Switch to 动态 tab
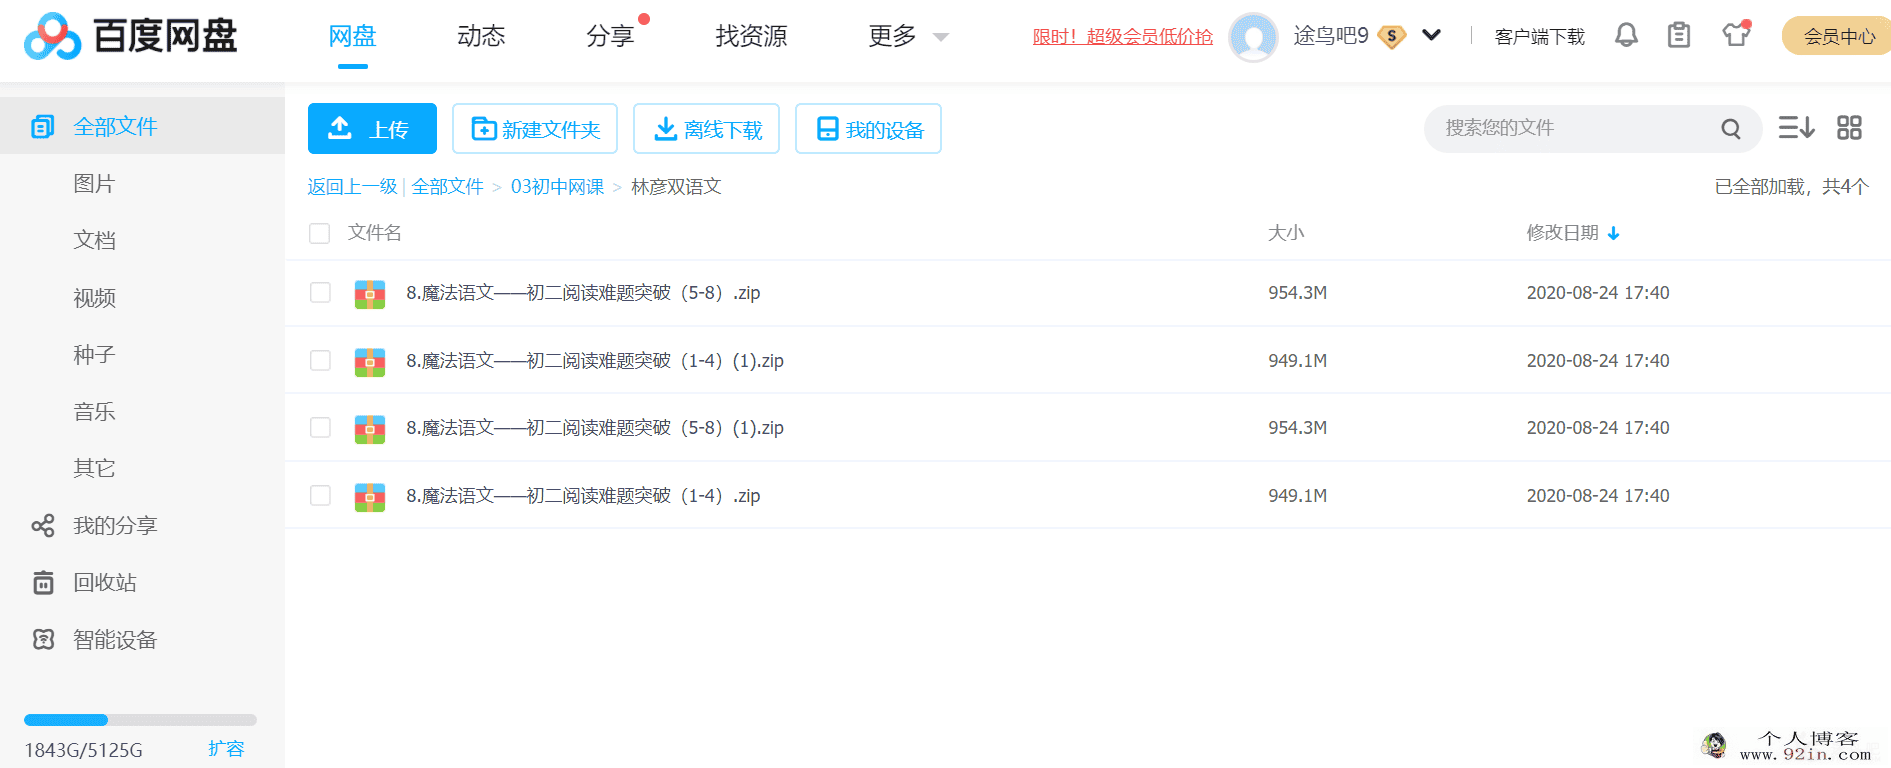Screen dimensions: 1891x768 click(x=481, y=36)
